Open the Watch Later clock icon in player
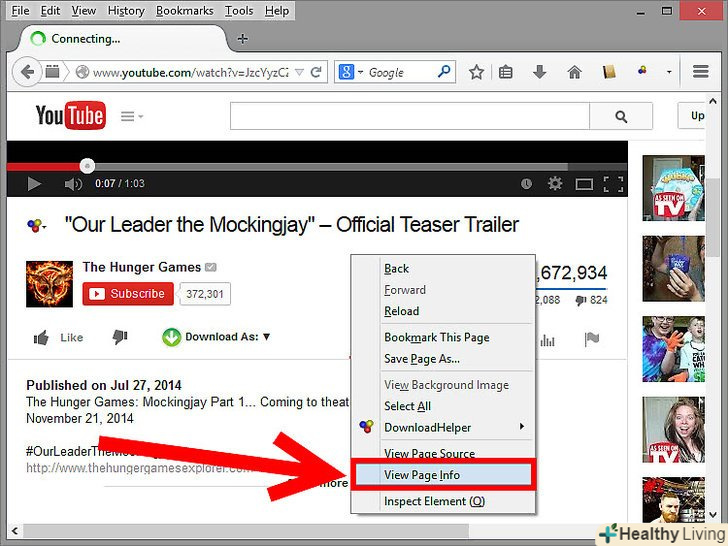The width and height of the screenshot is (728, 546). click(526, 184)
